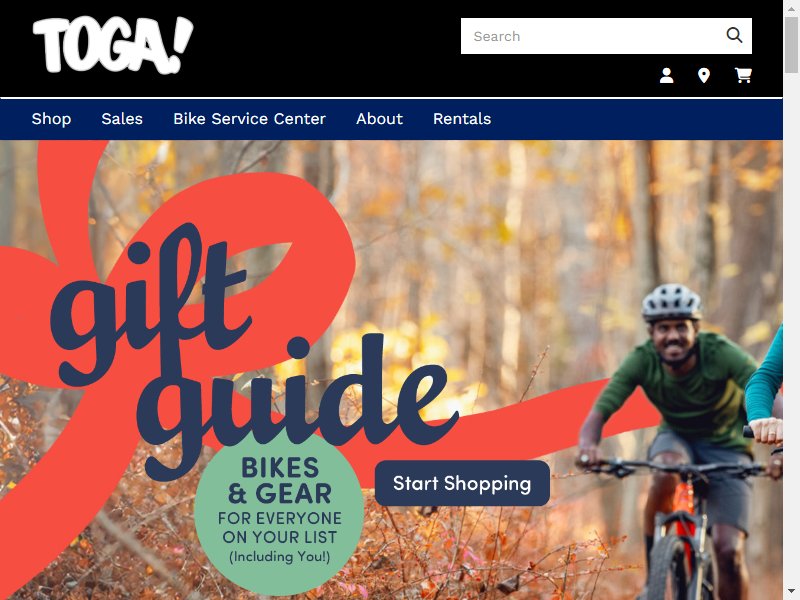Open the account user icon

click(666, 76)
